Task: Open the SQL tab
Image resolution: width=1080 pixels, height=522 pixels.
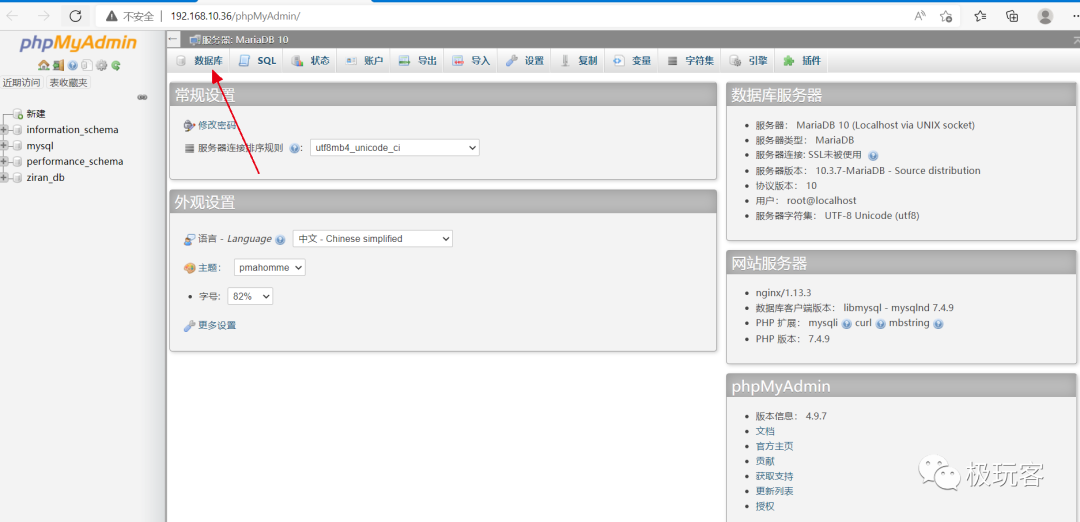Action: pos(258,61)
